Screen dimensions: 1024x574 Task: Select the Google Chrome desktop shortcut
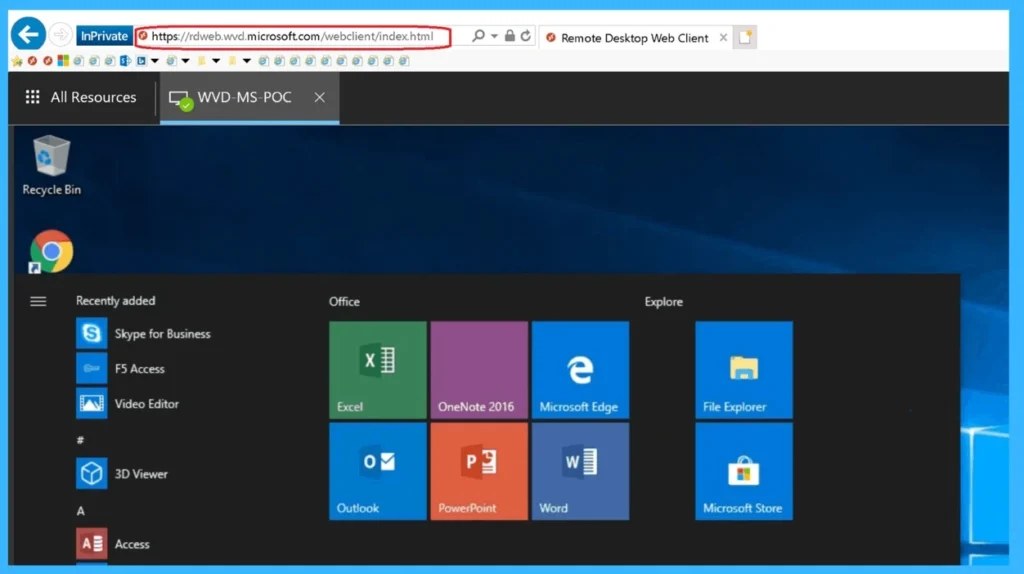(51, 251)
